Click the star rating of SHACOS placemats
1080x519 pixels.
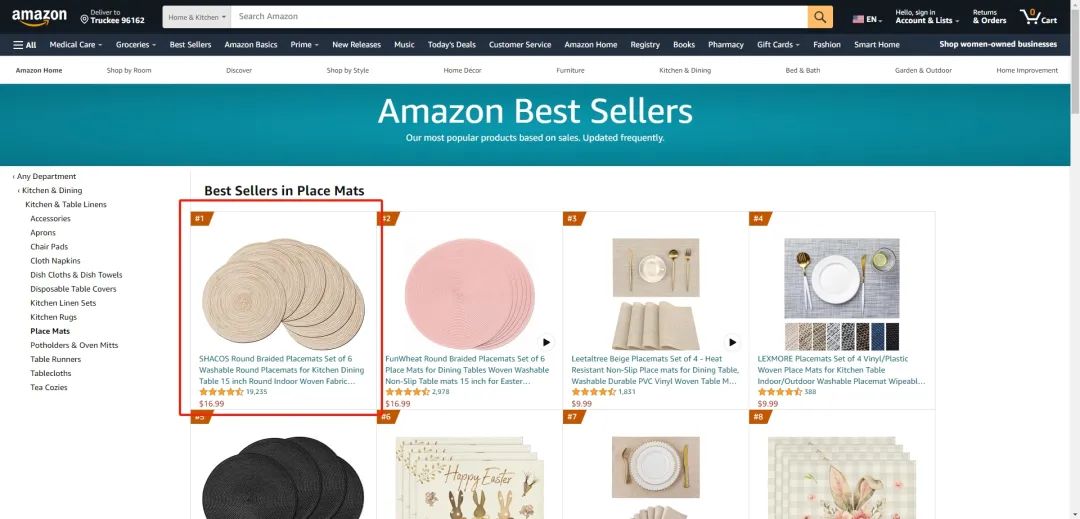(221, 392)
